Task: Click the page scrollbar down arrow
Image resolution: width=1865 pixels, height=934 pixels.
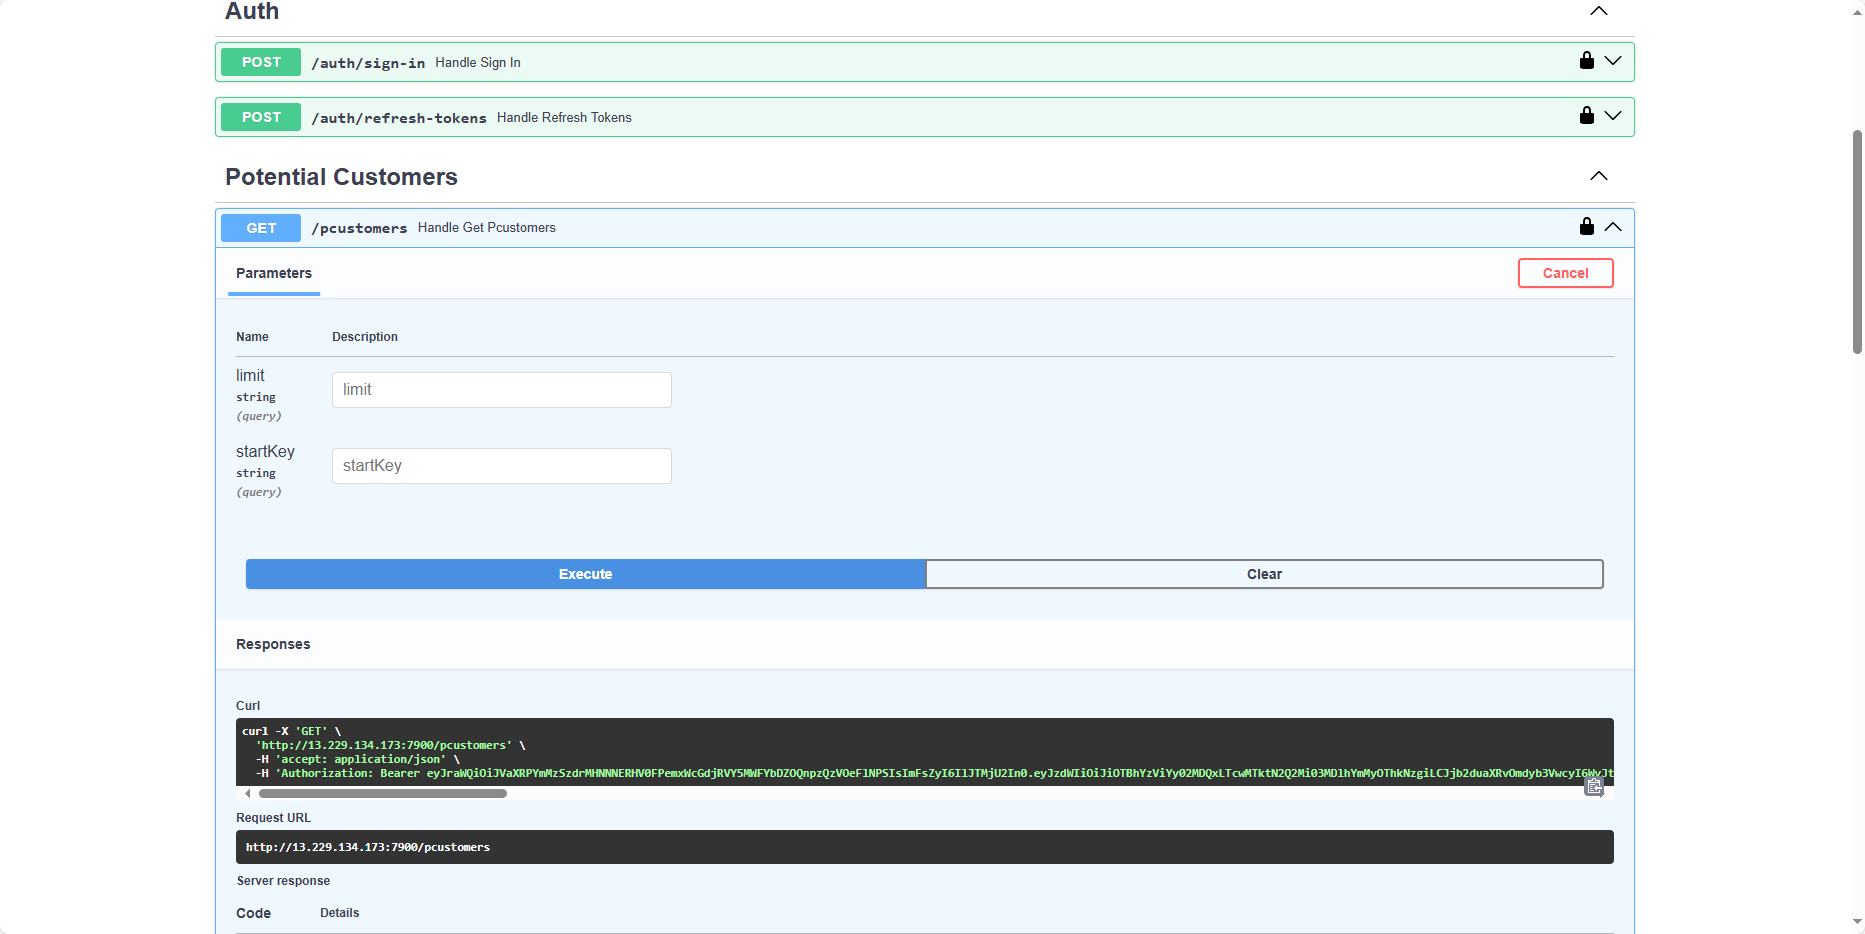Action: (x=1857, y=921)
